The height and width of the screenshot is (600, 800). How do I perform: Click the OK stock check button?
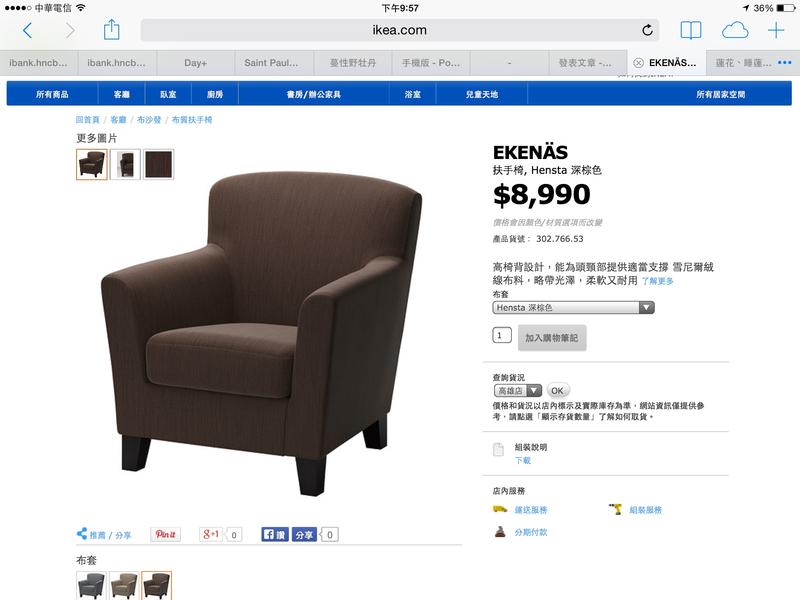click(558, 391)
